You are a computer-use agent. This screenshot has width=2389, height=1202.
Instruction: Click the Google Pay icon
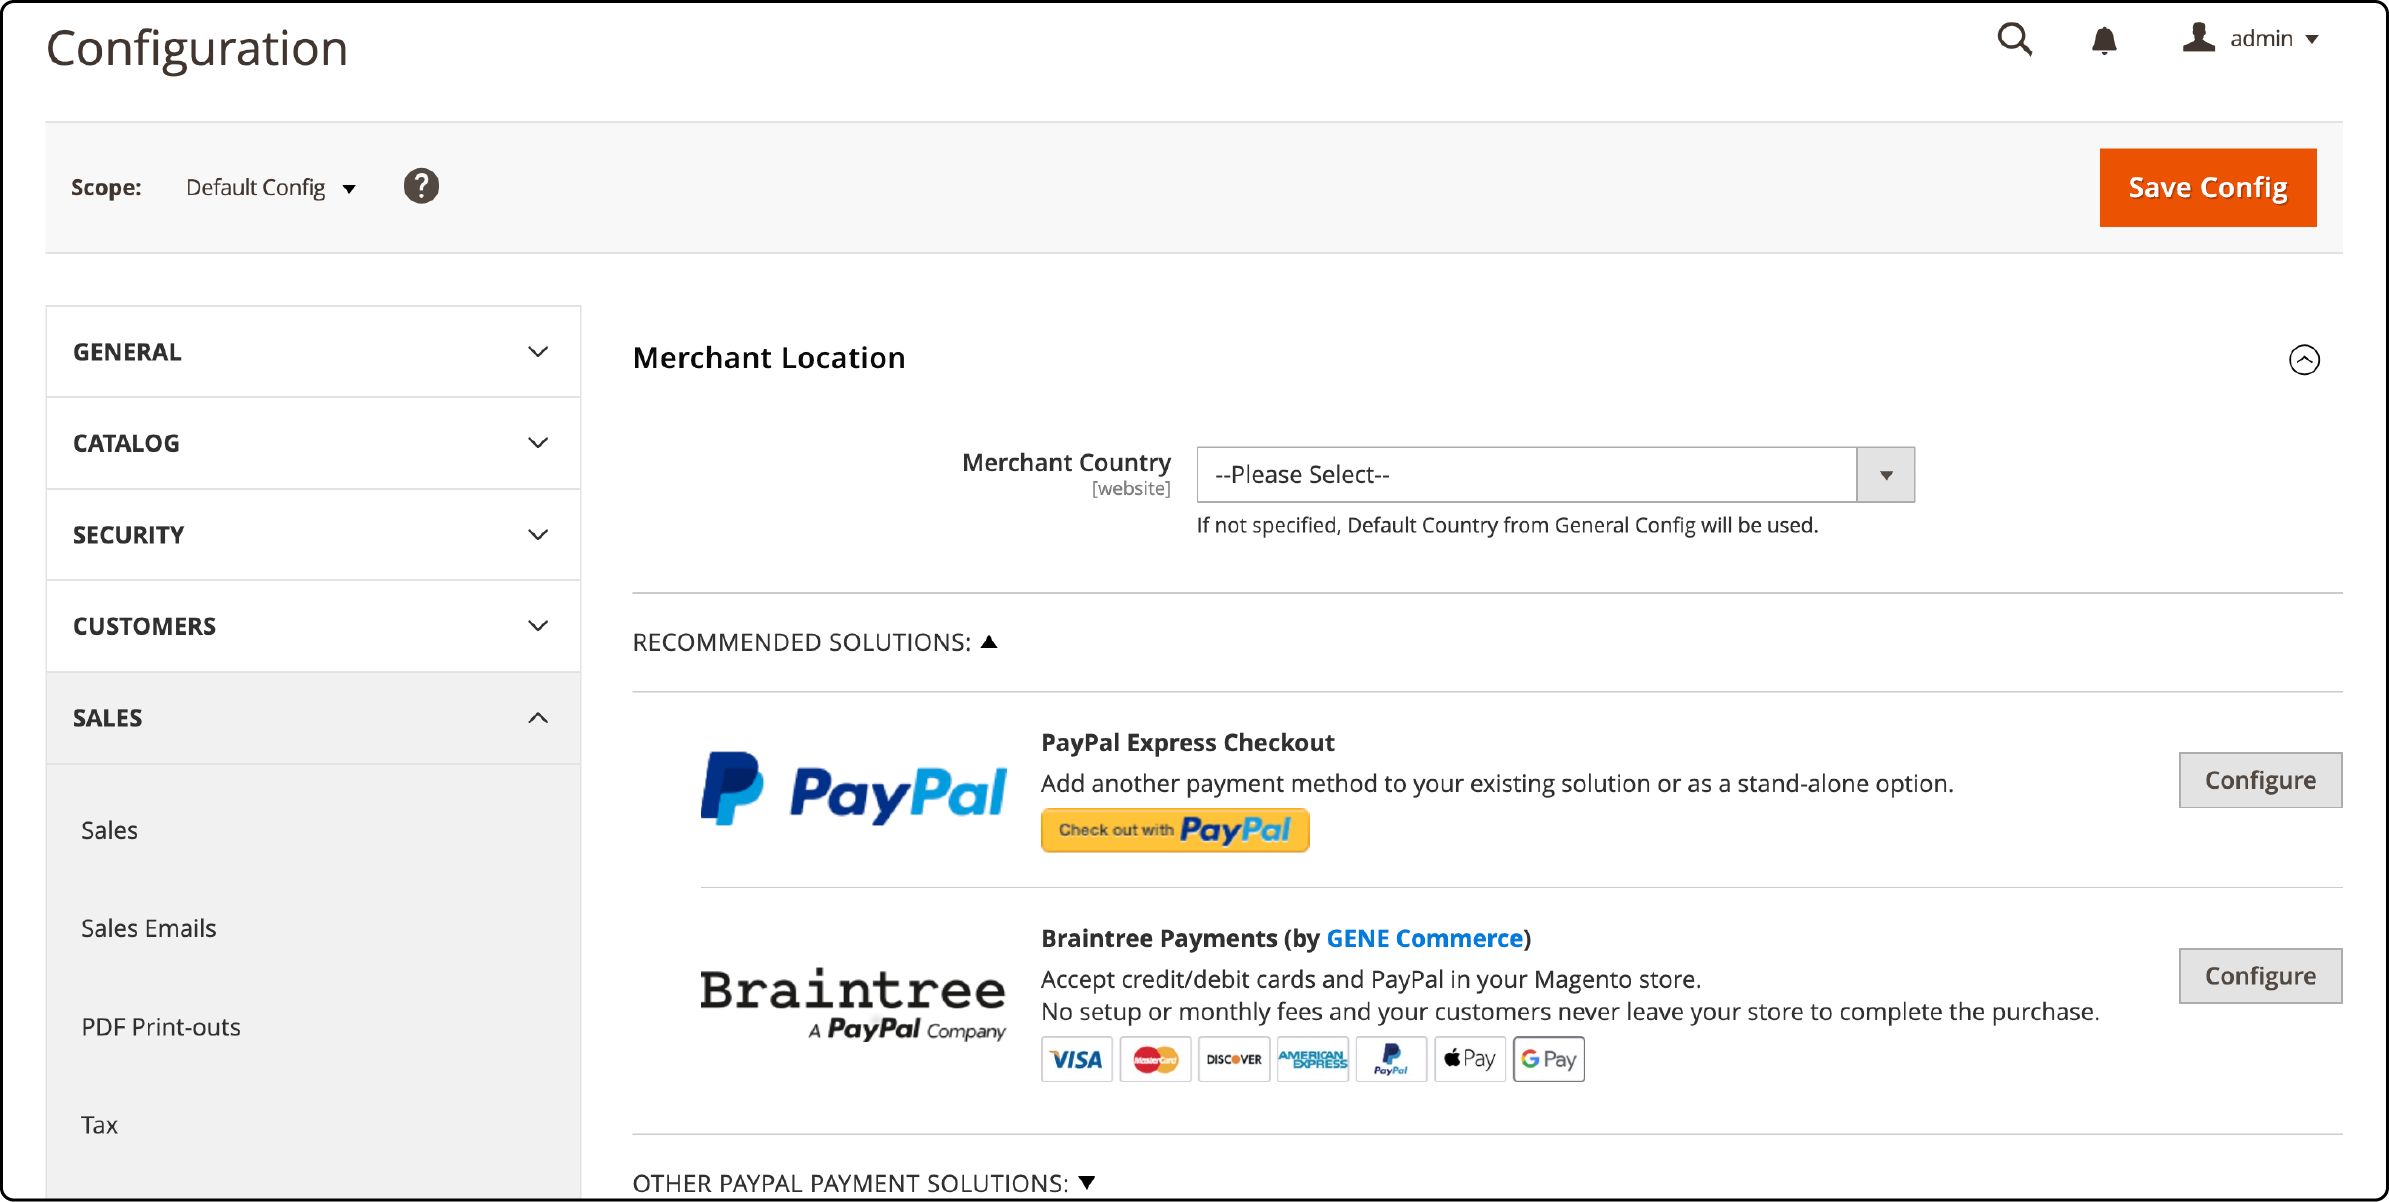tap(1549, 1059)
